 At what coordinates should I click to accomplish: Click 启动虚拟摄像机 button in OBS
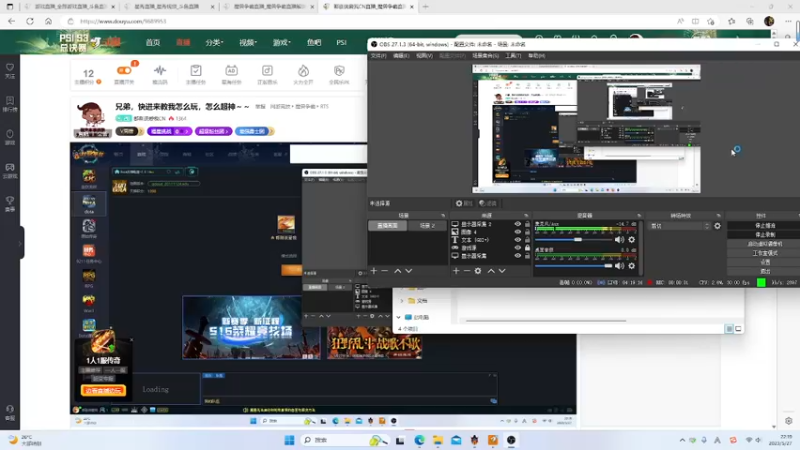click(765, 244)
